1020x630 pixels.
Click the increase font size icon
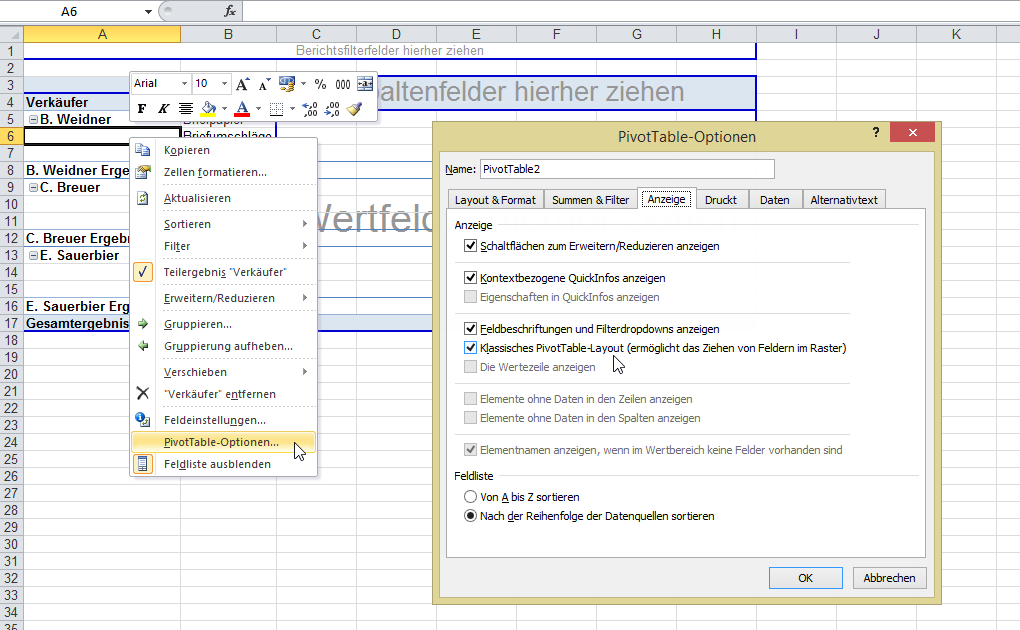pos(243,85)
